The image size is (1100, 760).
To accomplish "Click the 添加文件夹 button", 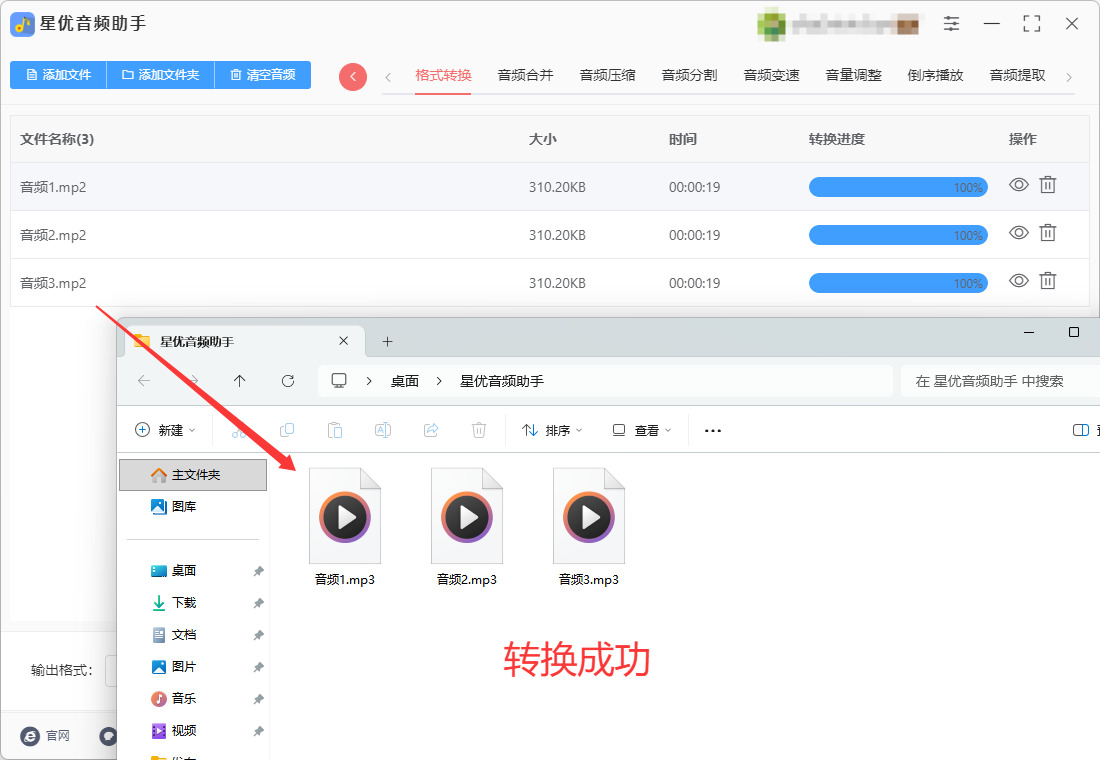I will tap(161, 75).
